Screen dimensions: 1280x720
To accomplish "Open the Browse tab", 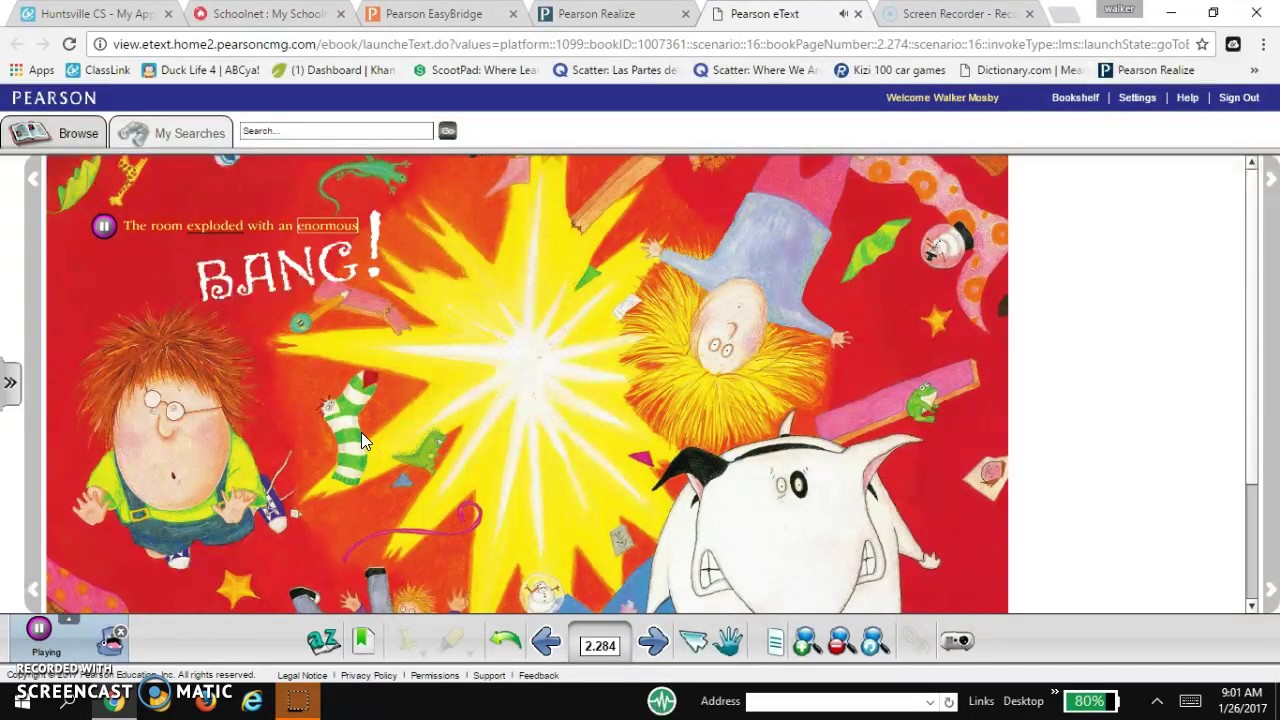I will coord(55,133).
